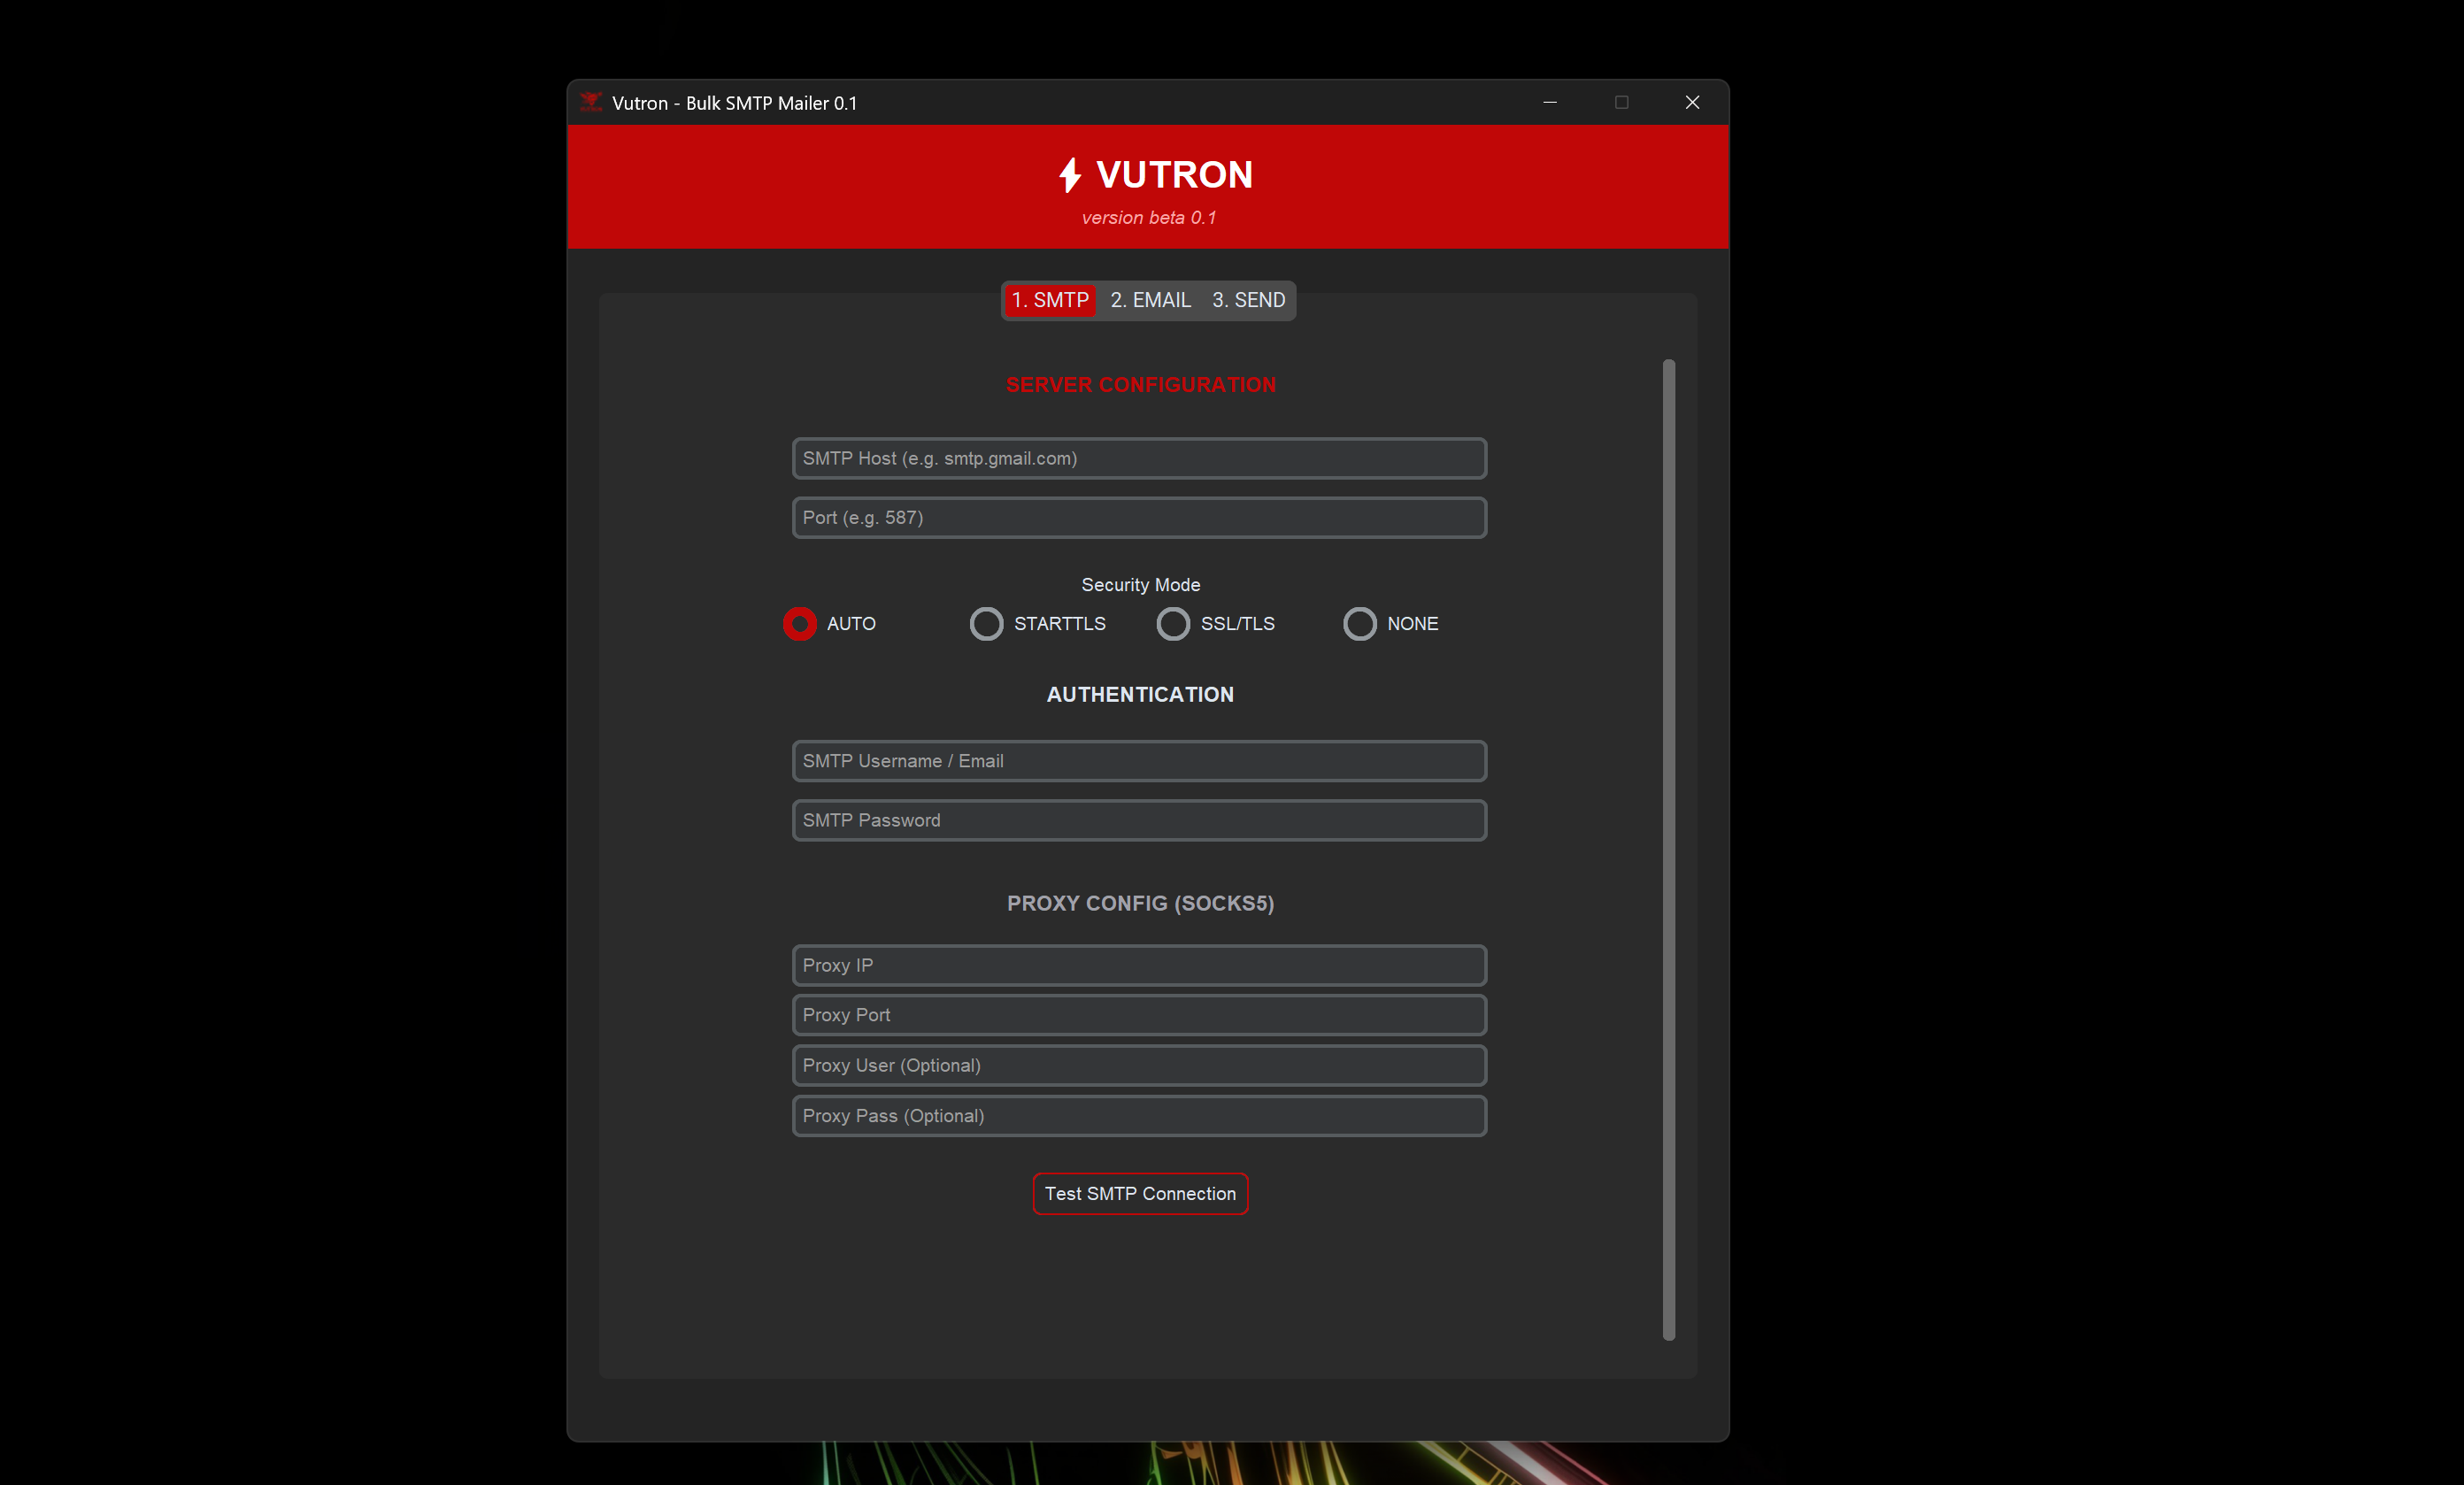Click the 'version beta 0.1' text
2464x1485 pixels.
(x=1148, y=217)
